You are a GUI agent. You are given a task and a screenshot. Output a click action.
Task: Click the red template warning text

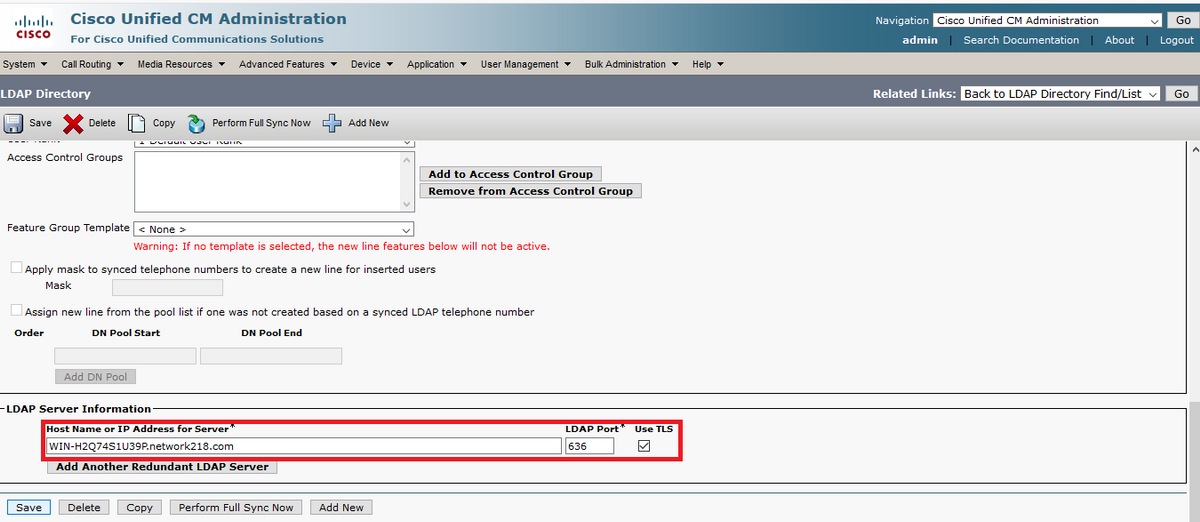pos(342,246)
